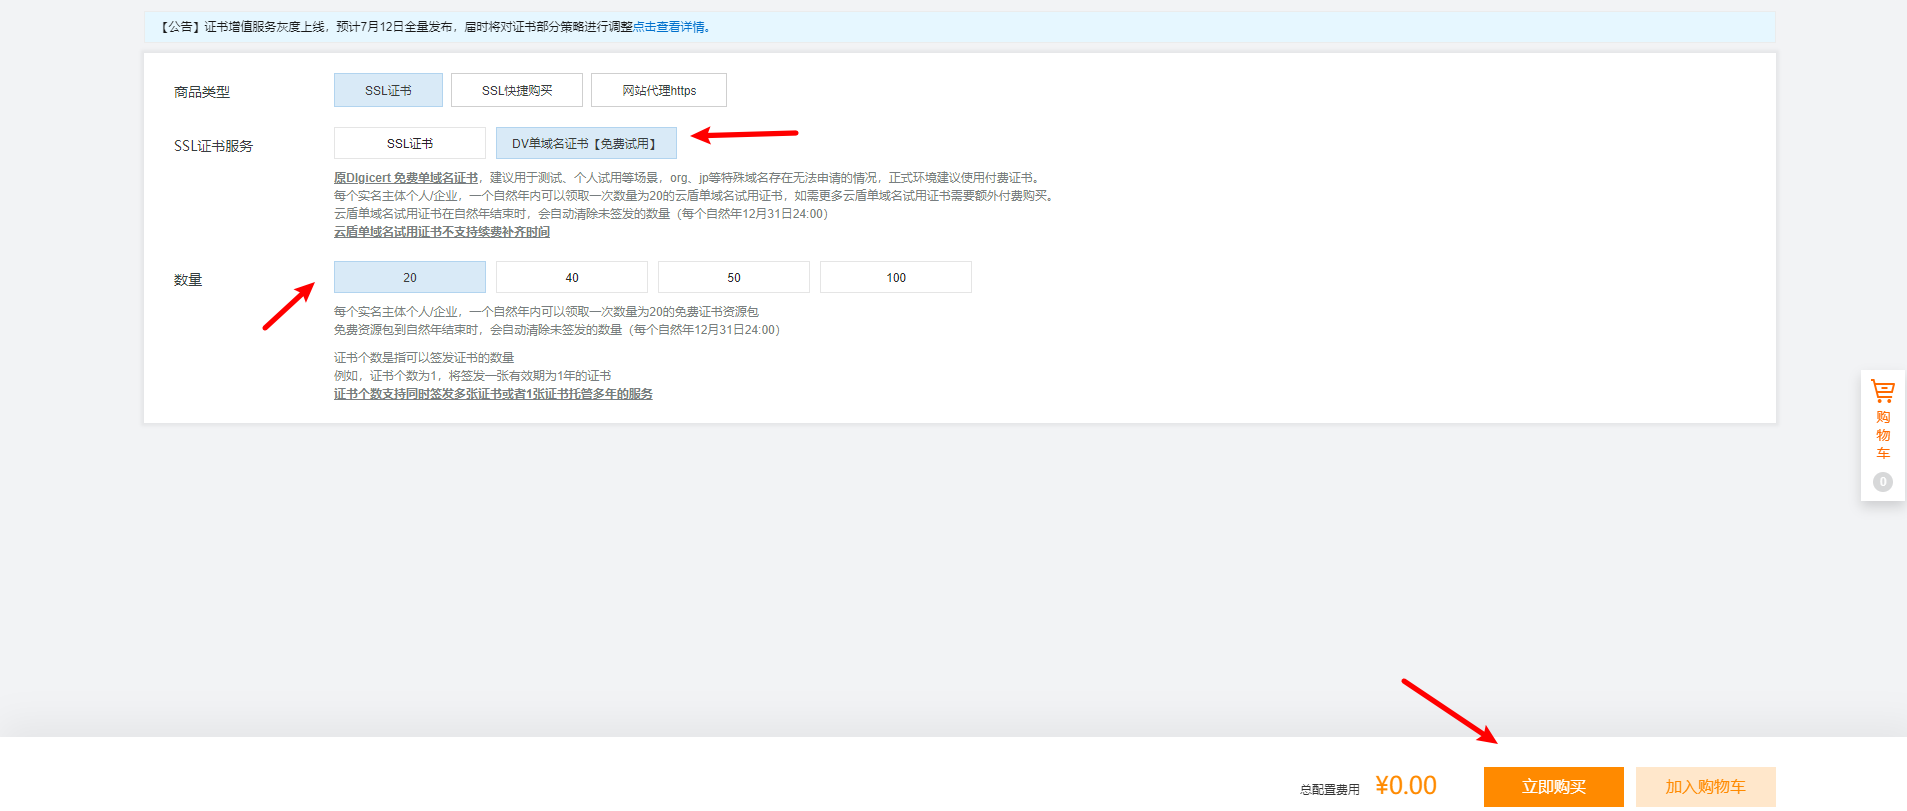Open the 点击查看详情 announcement link

coord(668,27)
